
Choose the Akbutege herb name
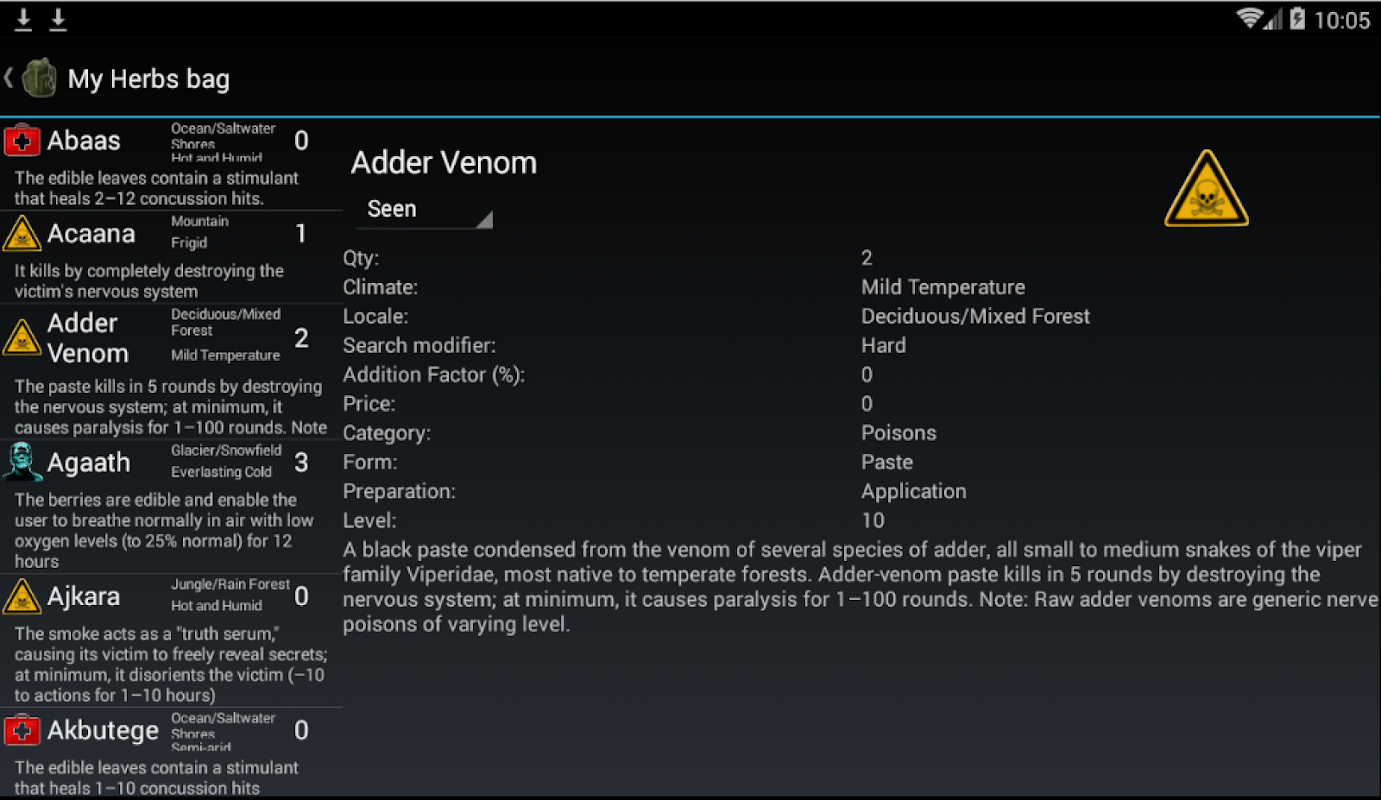103,731
